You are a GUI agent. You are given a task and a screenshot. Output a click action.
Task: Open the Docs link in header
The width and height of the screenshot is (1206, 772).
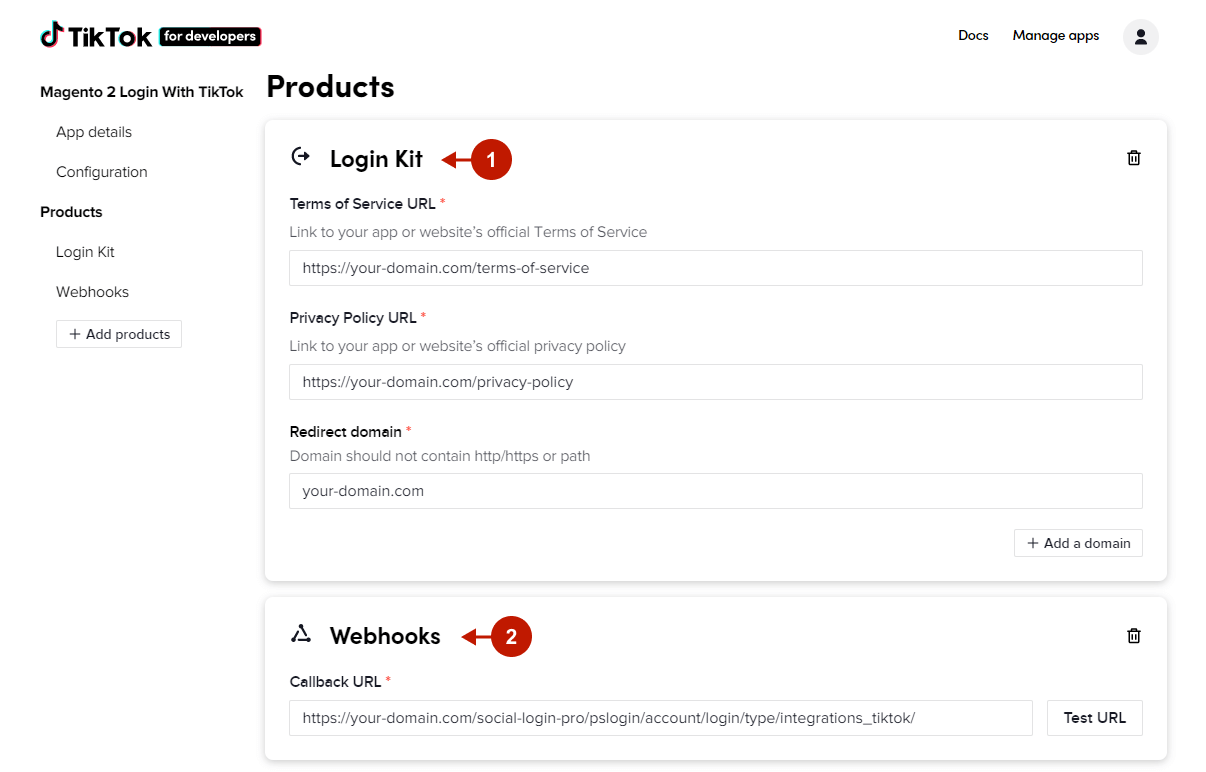973,35
